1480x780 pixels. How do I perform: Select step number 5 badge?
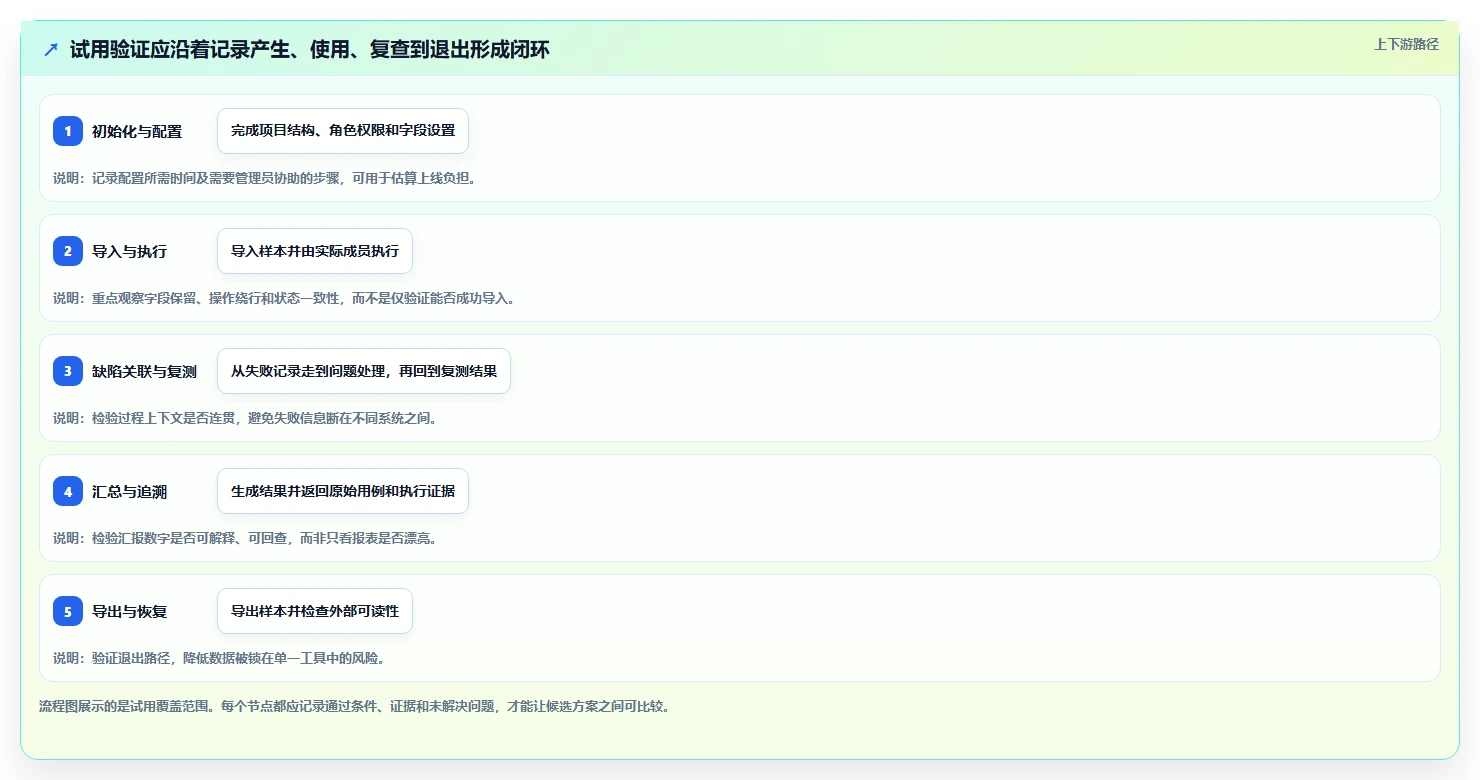tap(68, 611)
